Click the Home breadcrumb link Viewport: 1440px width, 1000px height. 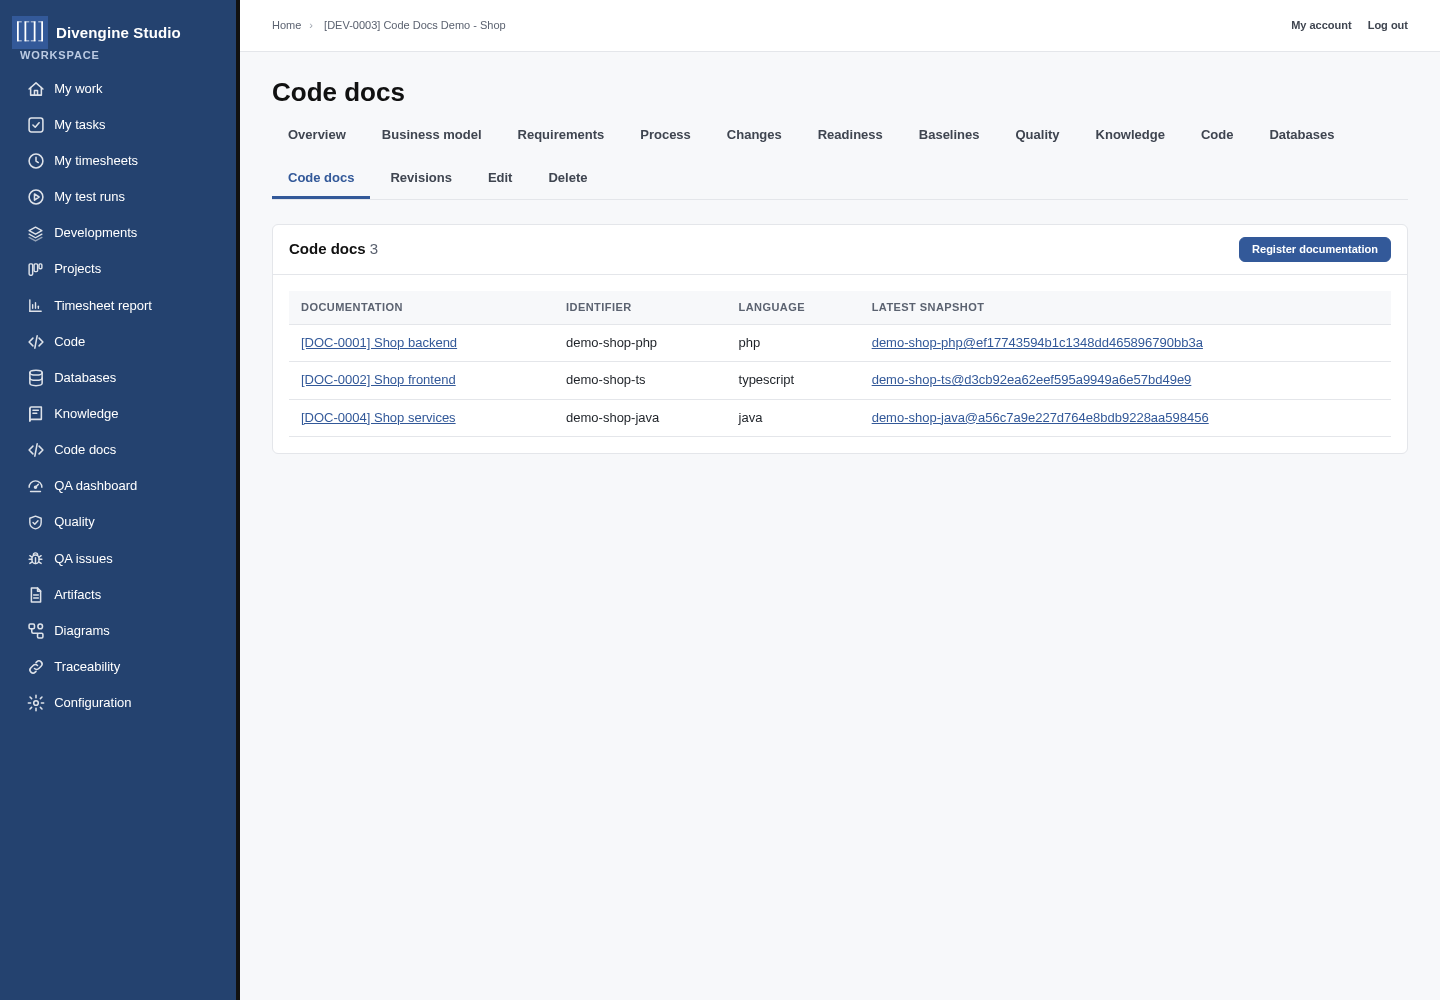[286, 26]
